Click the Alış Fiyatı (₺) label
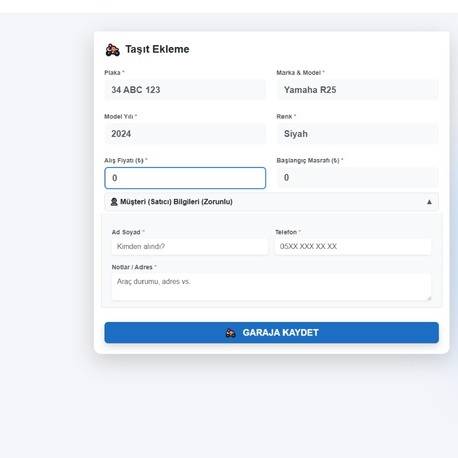 click(124, 160)
